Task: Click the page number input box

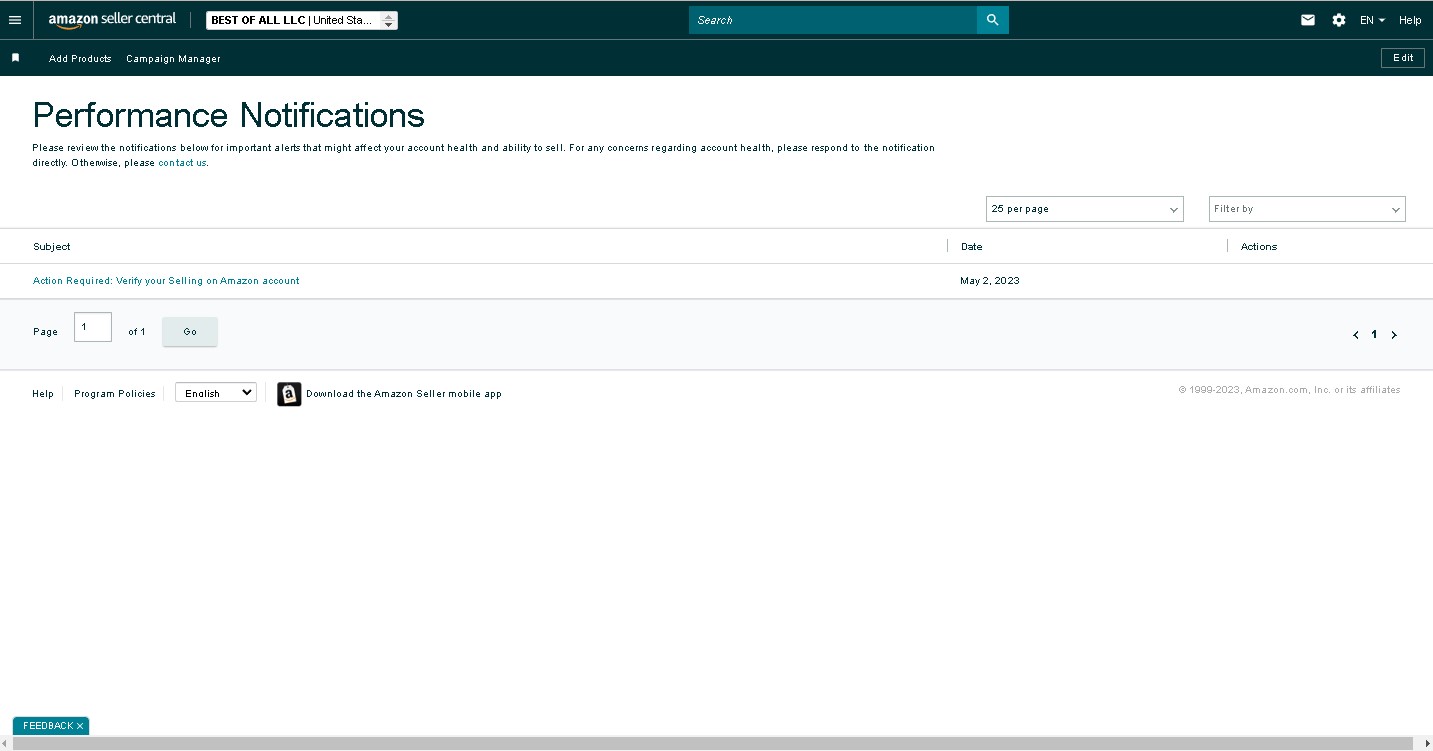Action: click(x=93, y=327)
